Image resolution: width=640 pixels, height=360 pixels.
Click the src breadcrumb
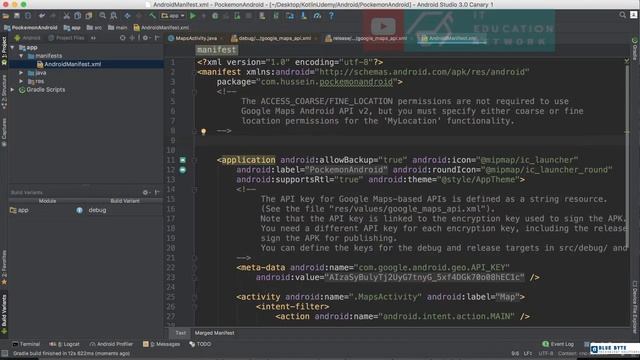click(94, 28)
